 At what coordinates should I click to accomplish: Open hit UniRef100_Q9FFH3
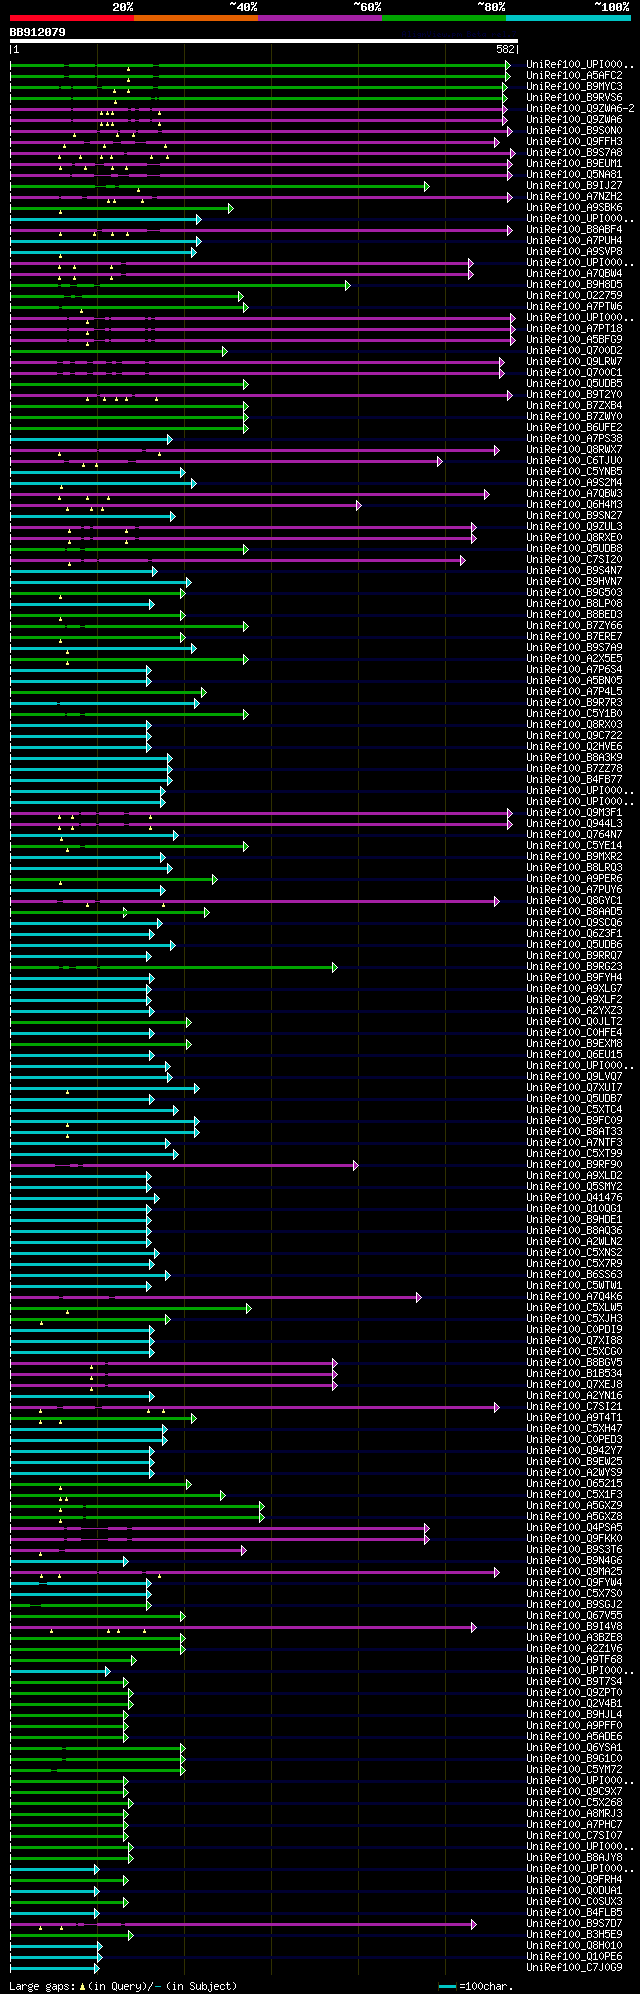[574, 141]
